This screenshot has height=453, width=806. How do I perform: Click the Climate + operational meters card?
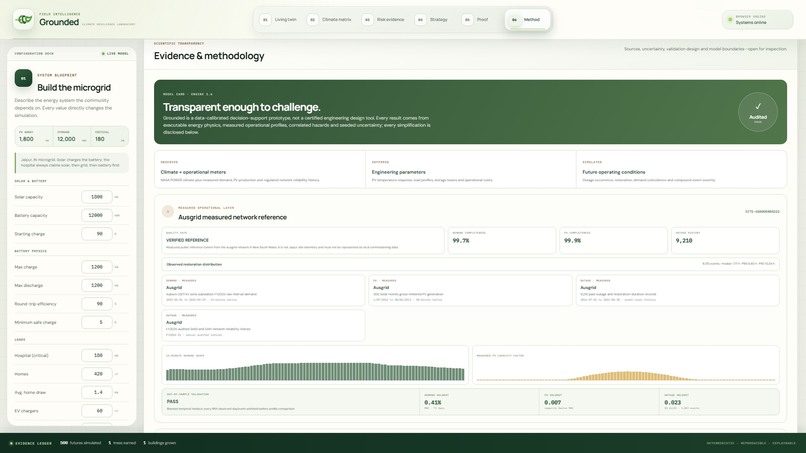pyautogui.click(x=260, y=170)
